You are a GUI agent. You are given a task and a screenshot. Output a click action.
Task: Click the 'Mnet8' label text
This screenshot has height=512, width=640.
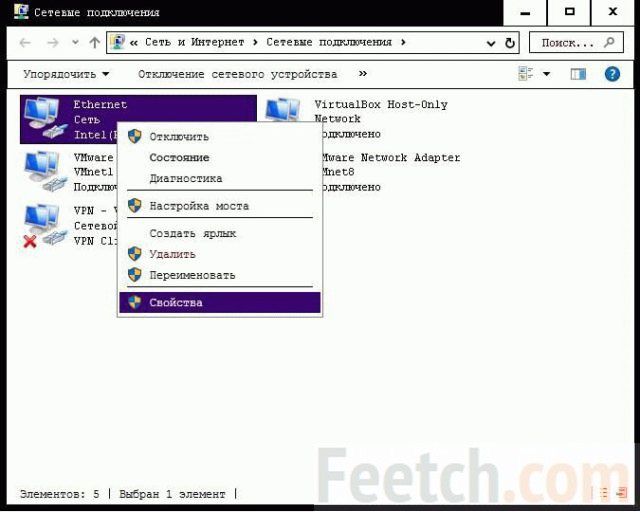click(x=338, y=172)
